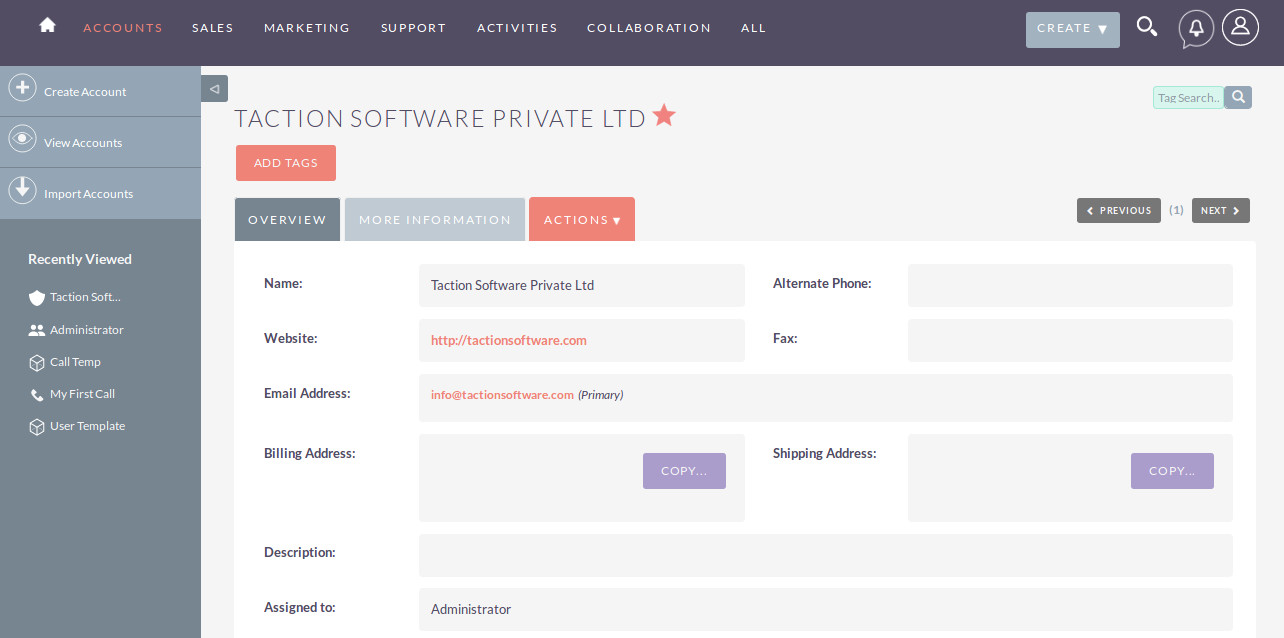Go to the Next record
The height and width of the screenshot is (638, 1284).
point(1221,210)
